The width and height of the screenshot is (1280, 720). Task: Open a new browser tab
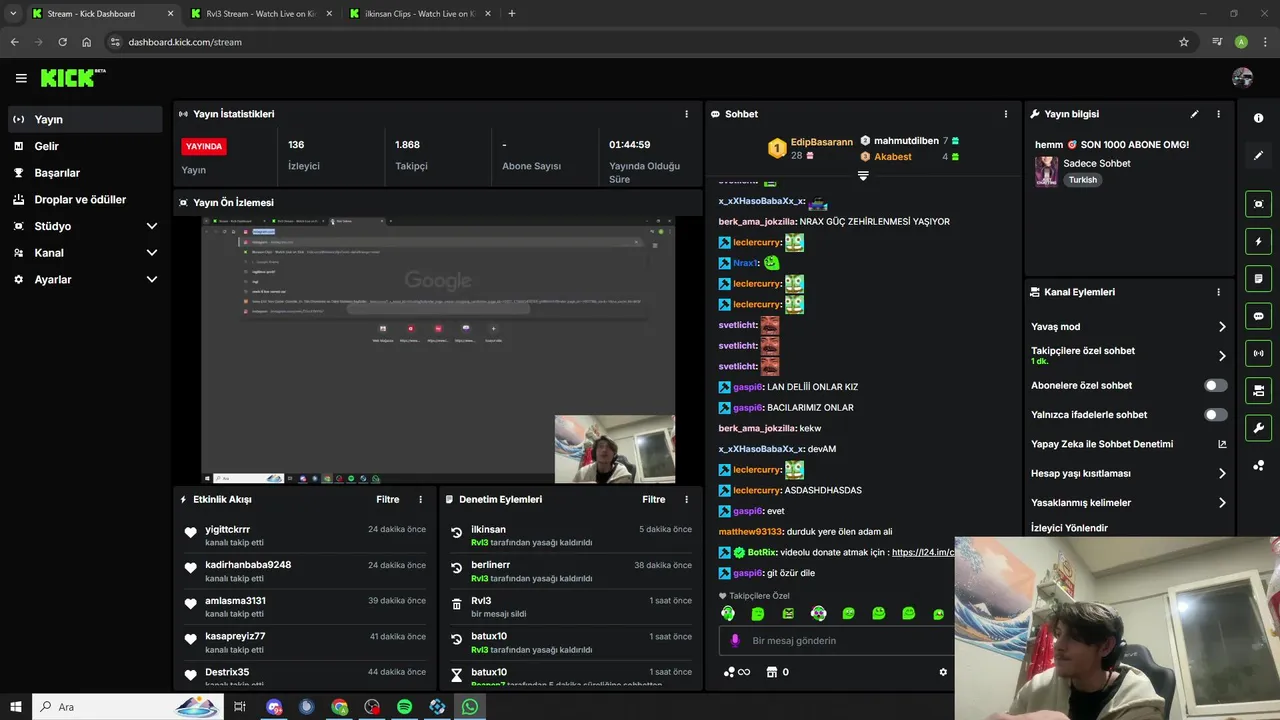click(x=512, y=14)
